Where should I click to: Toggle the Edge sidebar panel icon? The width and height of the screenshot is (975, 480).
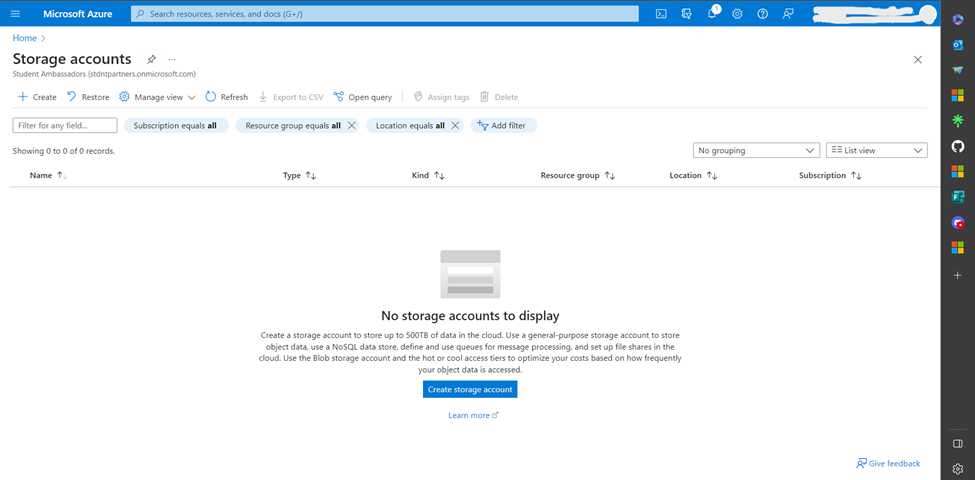pos(958,444)
